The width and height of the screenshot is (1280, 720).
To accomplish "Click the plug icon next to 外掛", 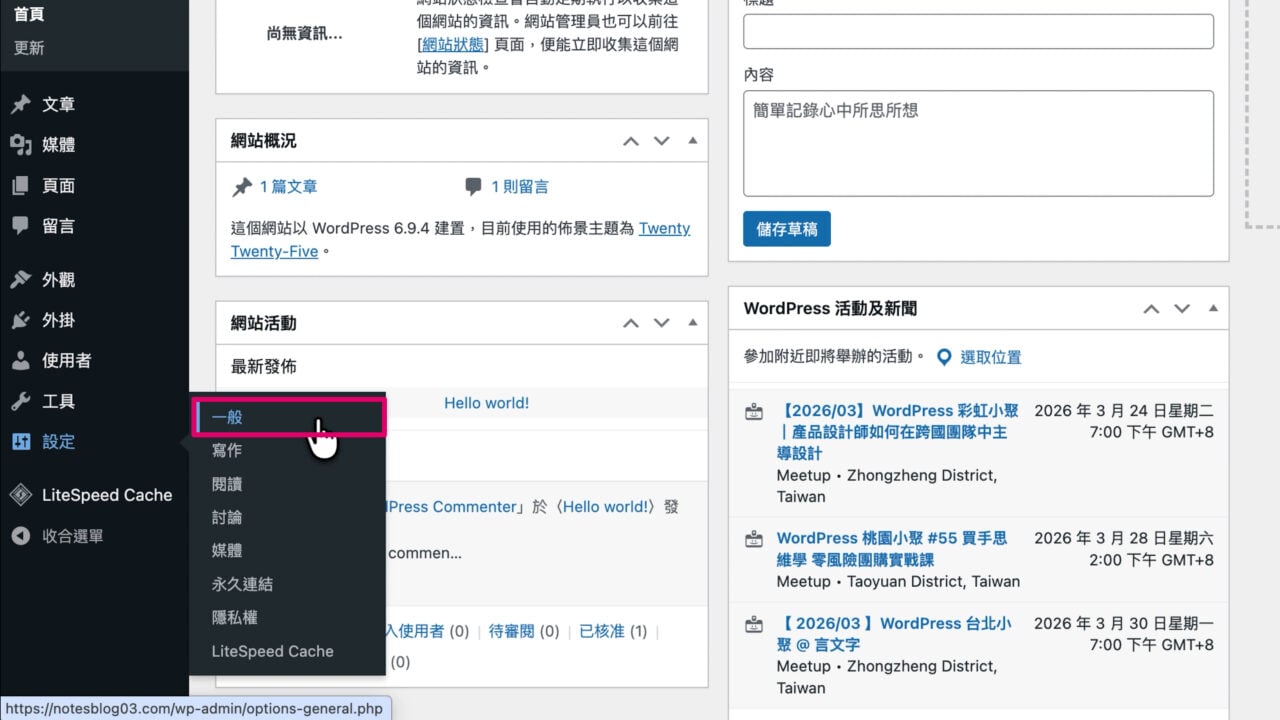I will point(21,321).
